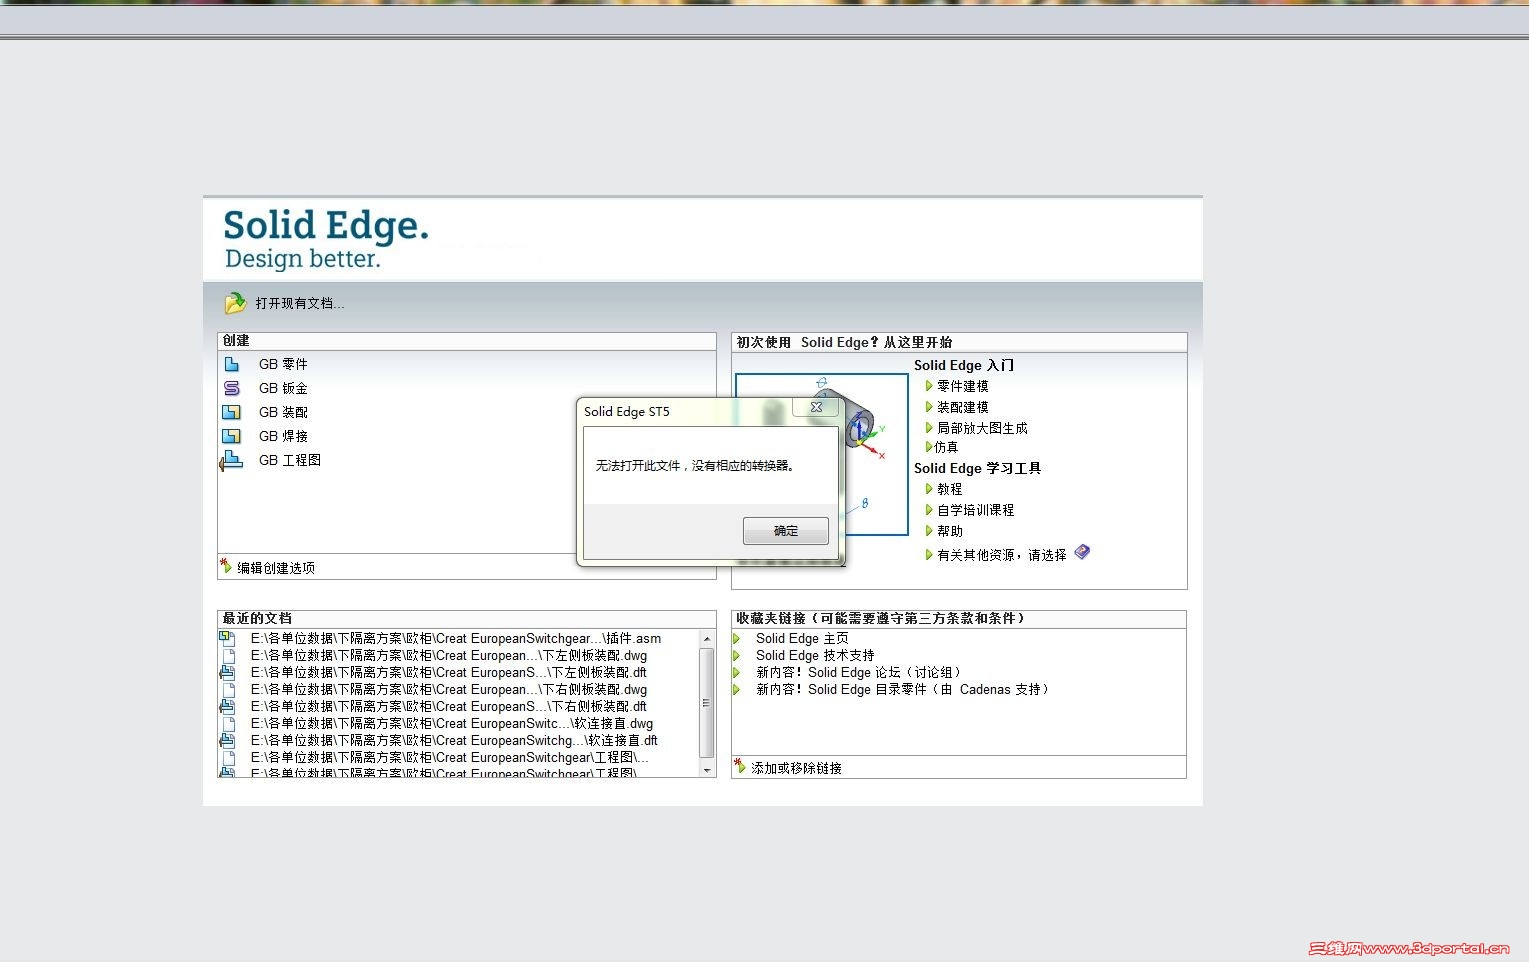
Task: Click the file icon for 下左侧板装配.dwg
Action: click(x=228, y=655)
